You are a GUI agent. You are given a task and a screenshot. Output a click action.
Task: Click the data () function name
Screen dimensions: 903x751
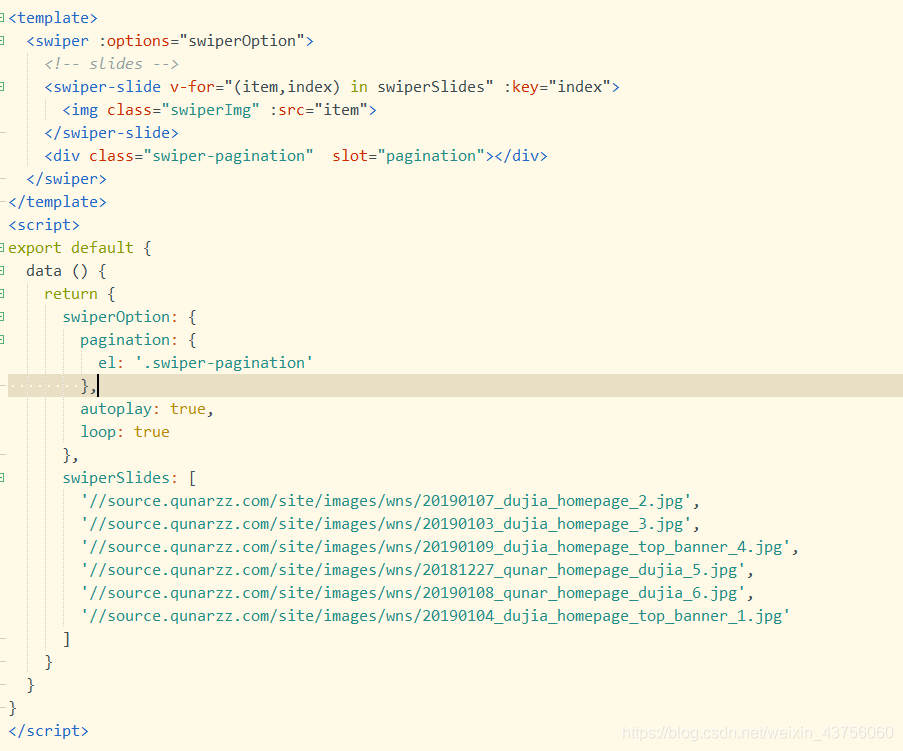(44, 271)
